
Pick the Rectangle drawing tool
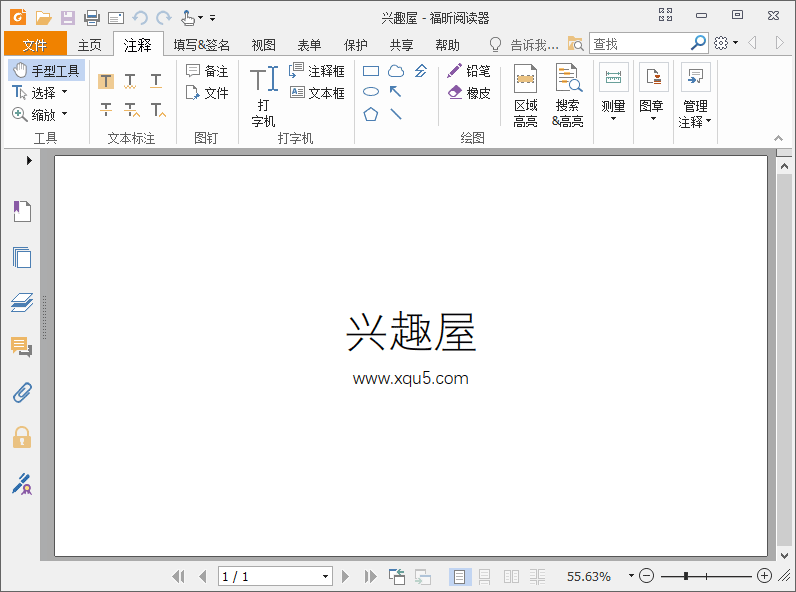[371, 71]
